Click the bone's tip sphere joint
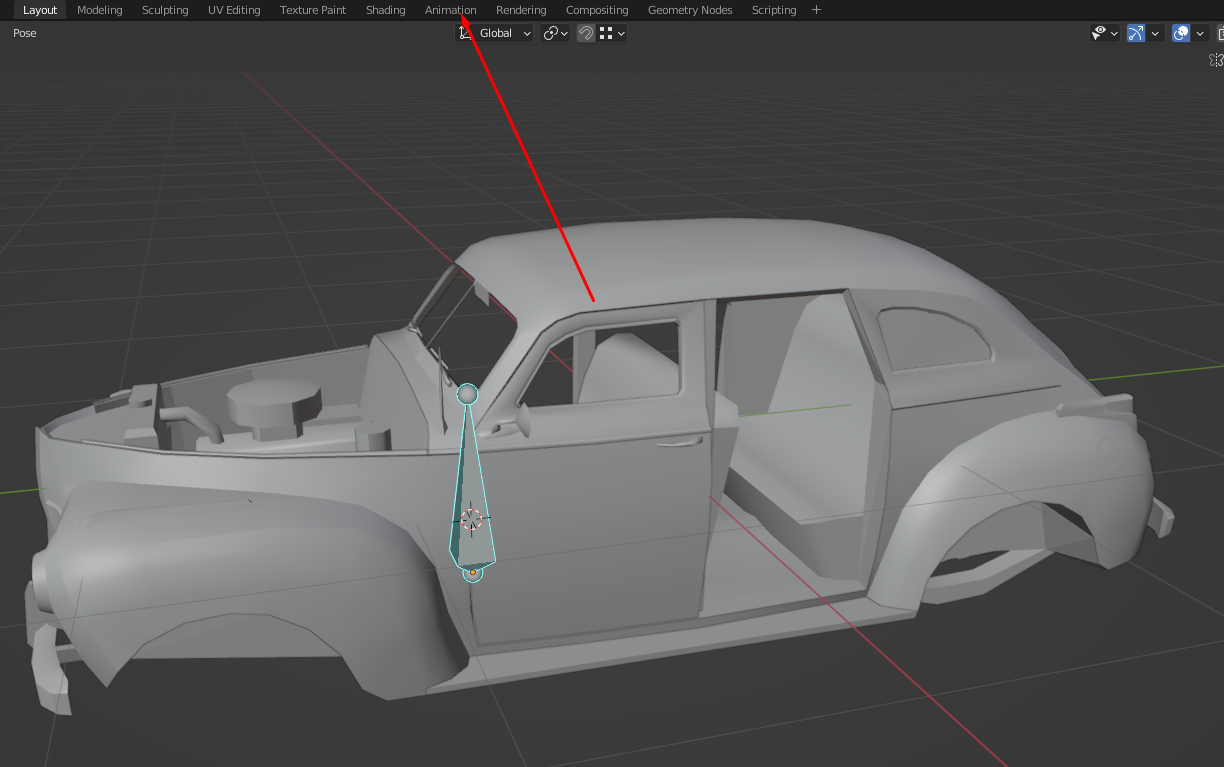1224x767 pixels. [467, 394]
